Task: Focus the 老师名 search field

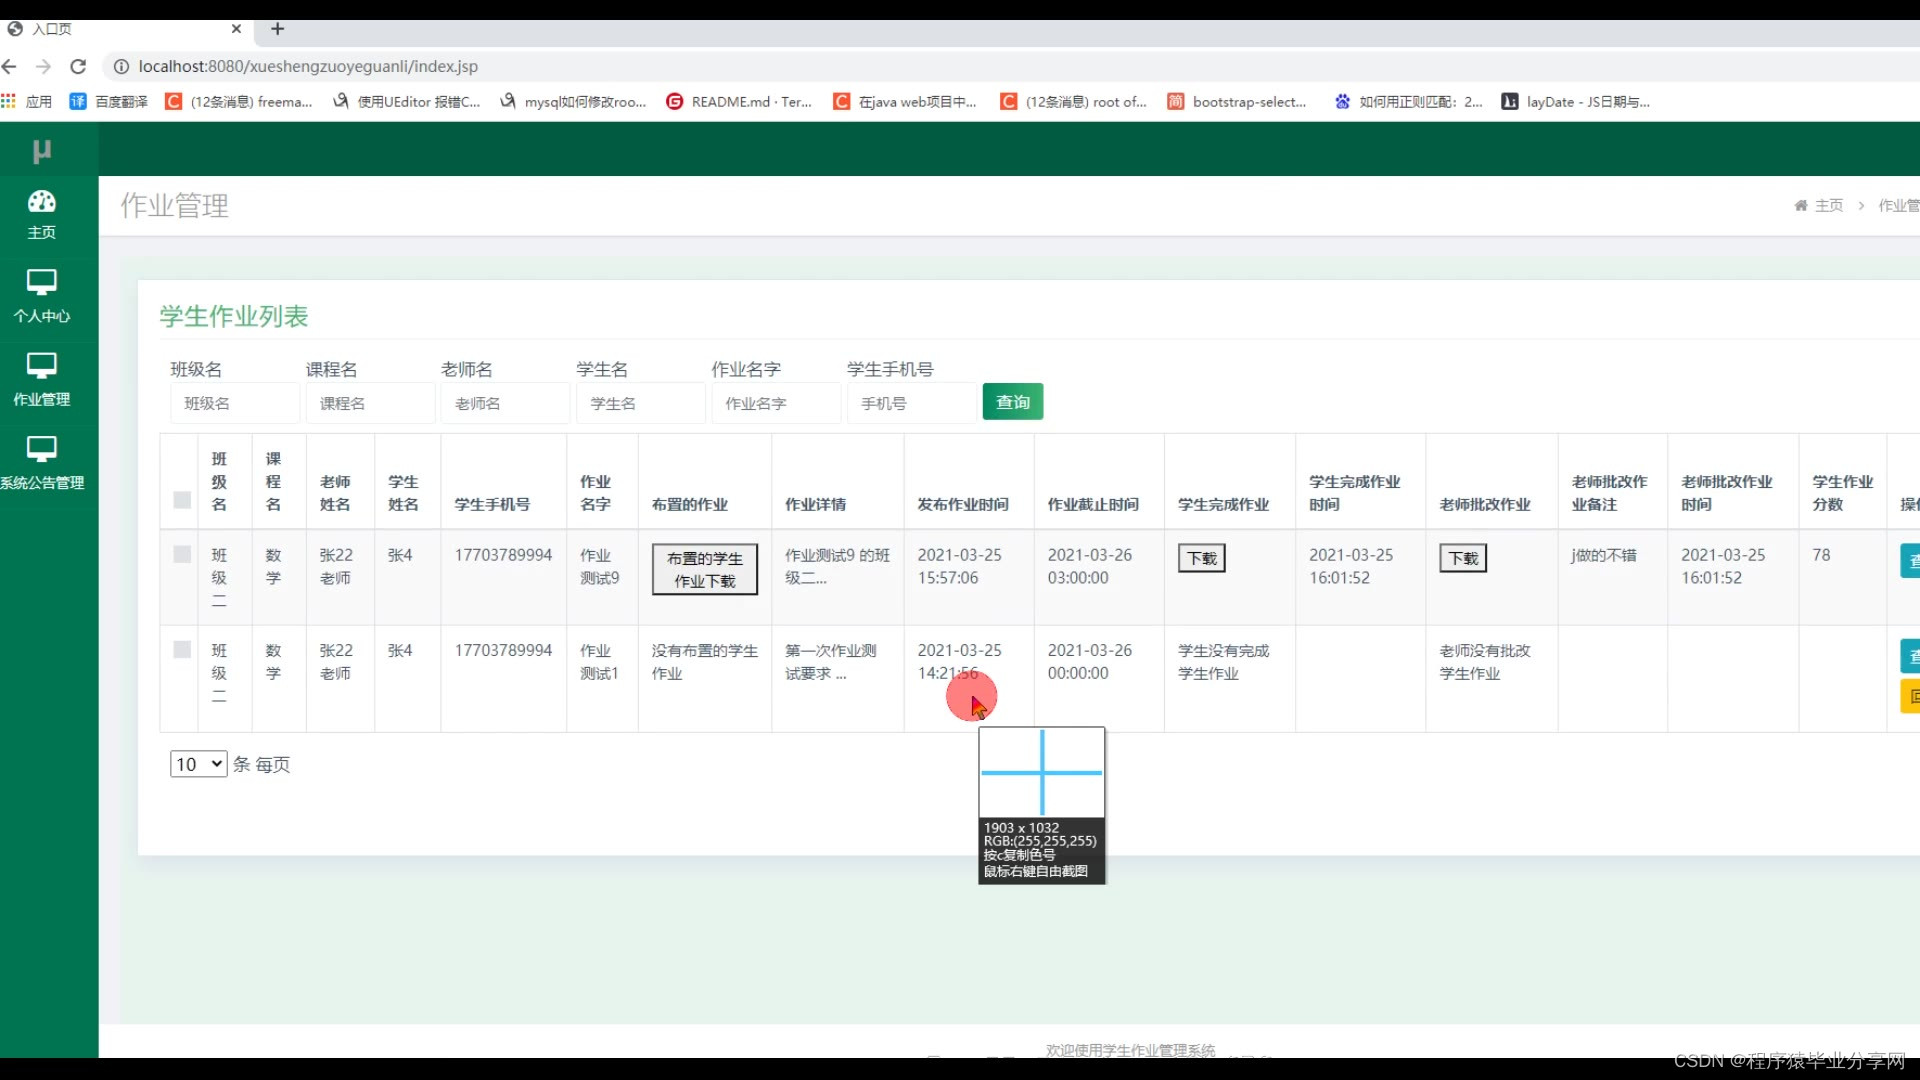Action: pos(505,403)
